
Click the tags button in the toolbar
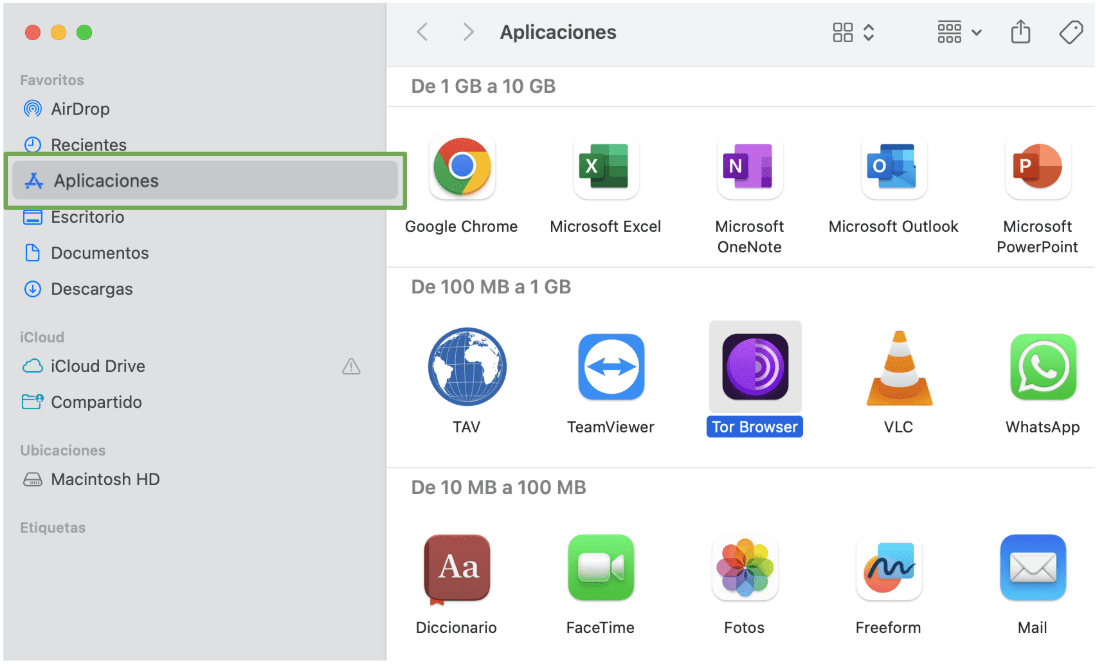1071,31
